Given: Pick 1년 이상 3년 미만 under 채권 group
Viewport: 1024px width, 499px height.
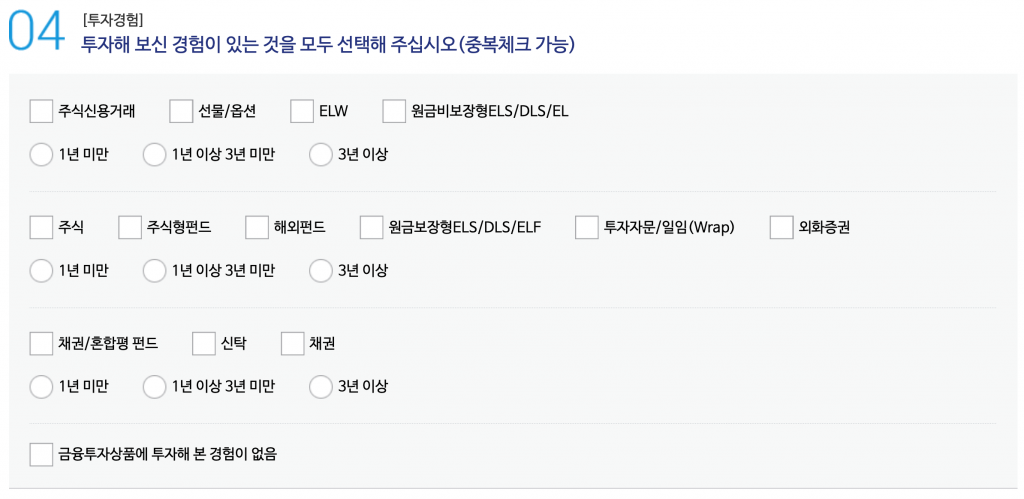Looking at the screenshot, I should click(154, 387).
